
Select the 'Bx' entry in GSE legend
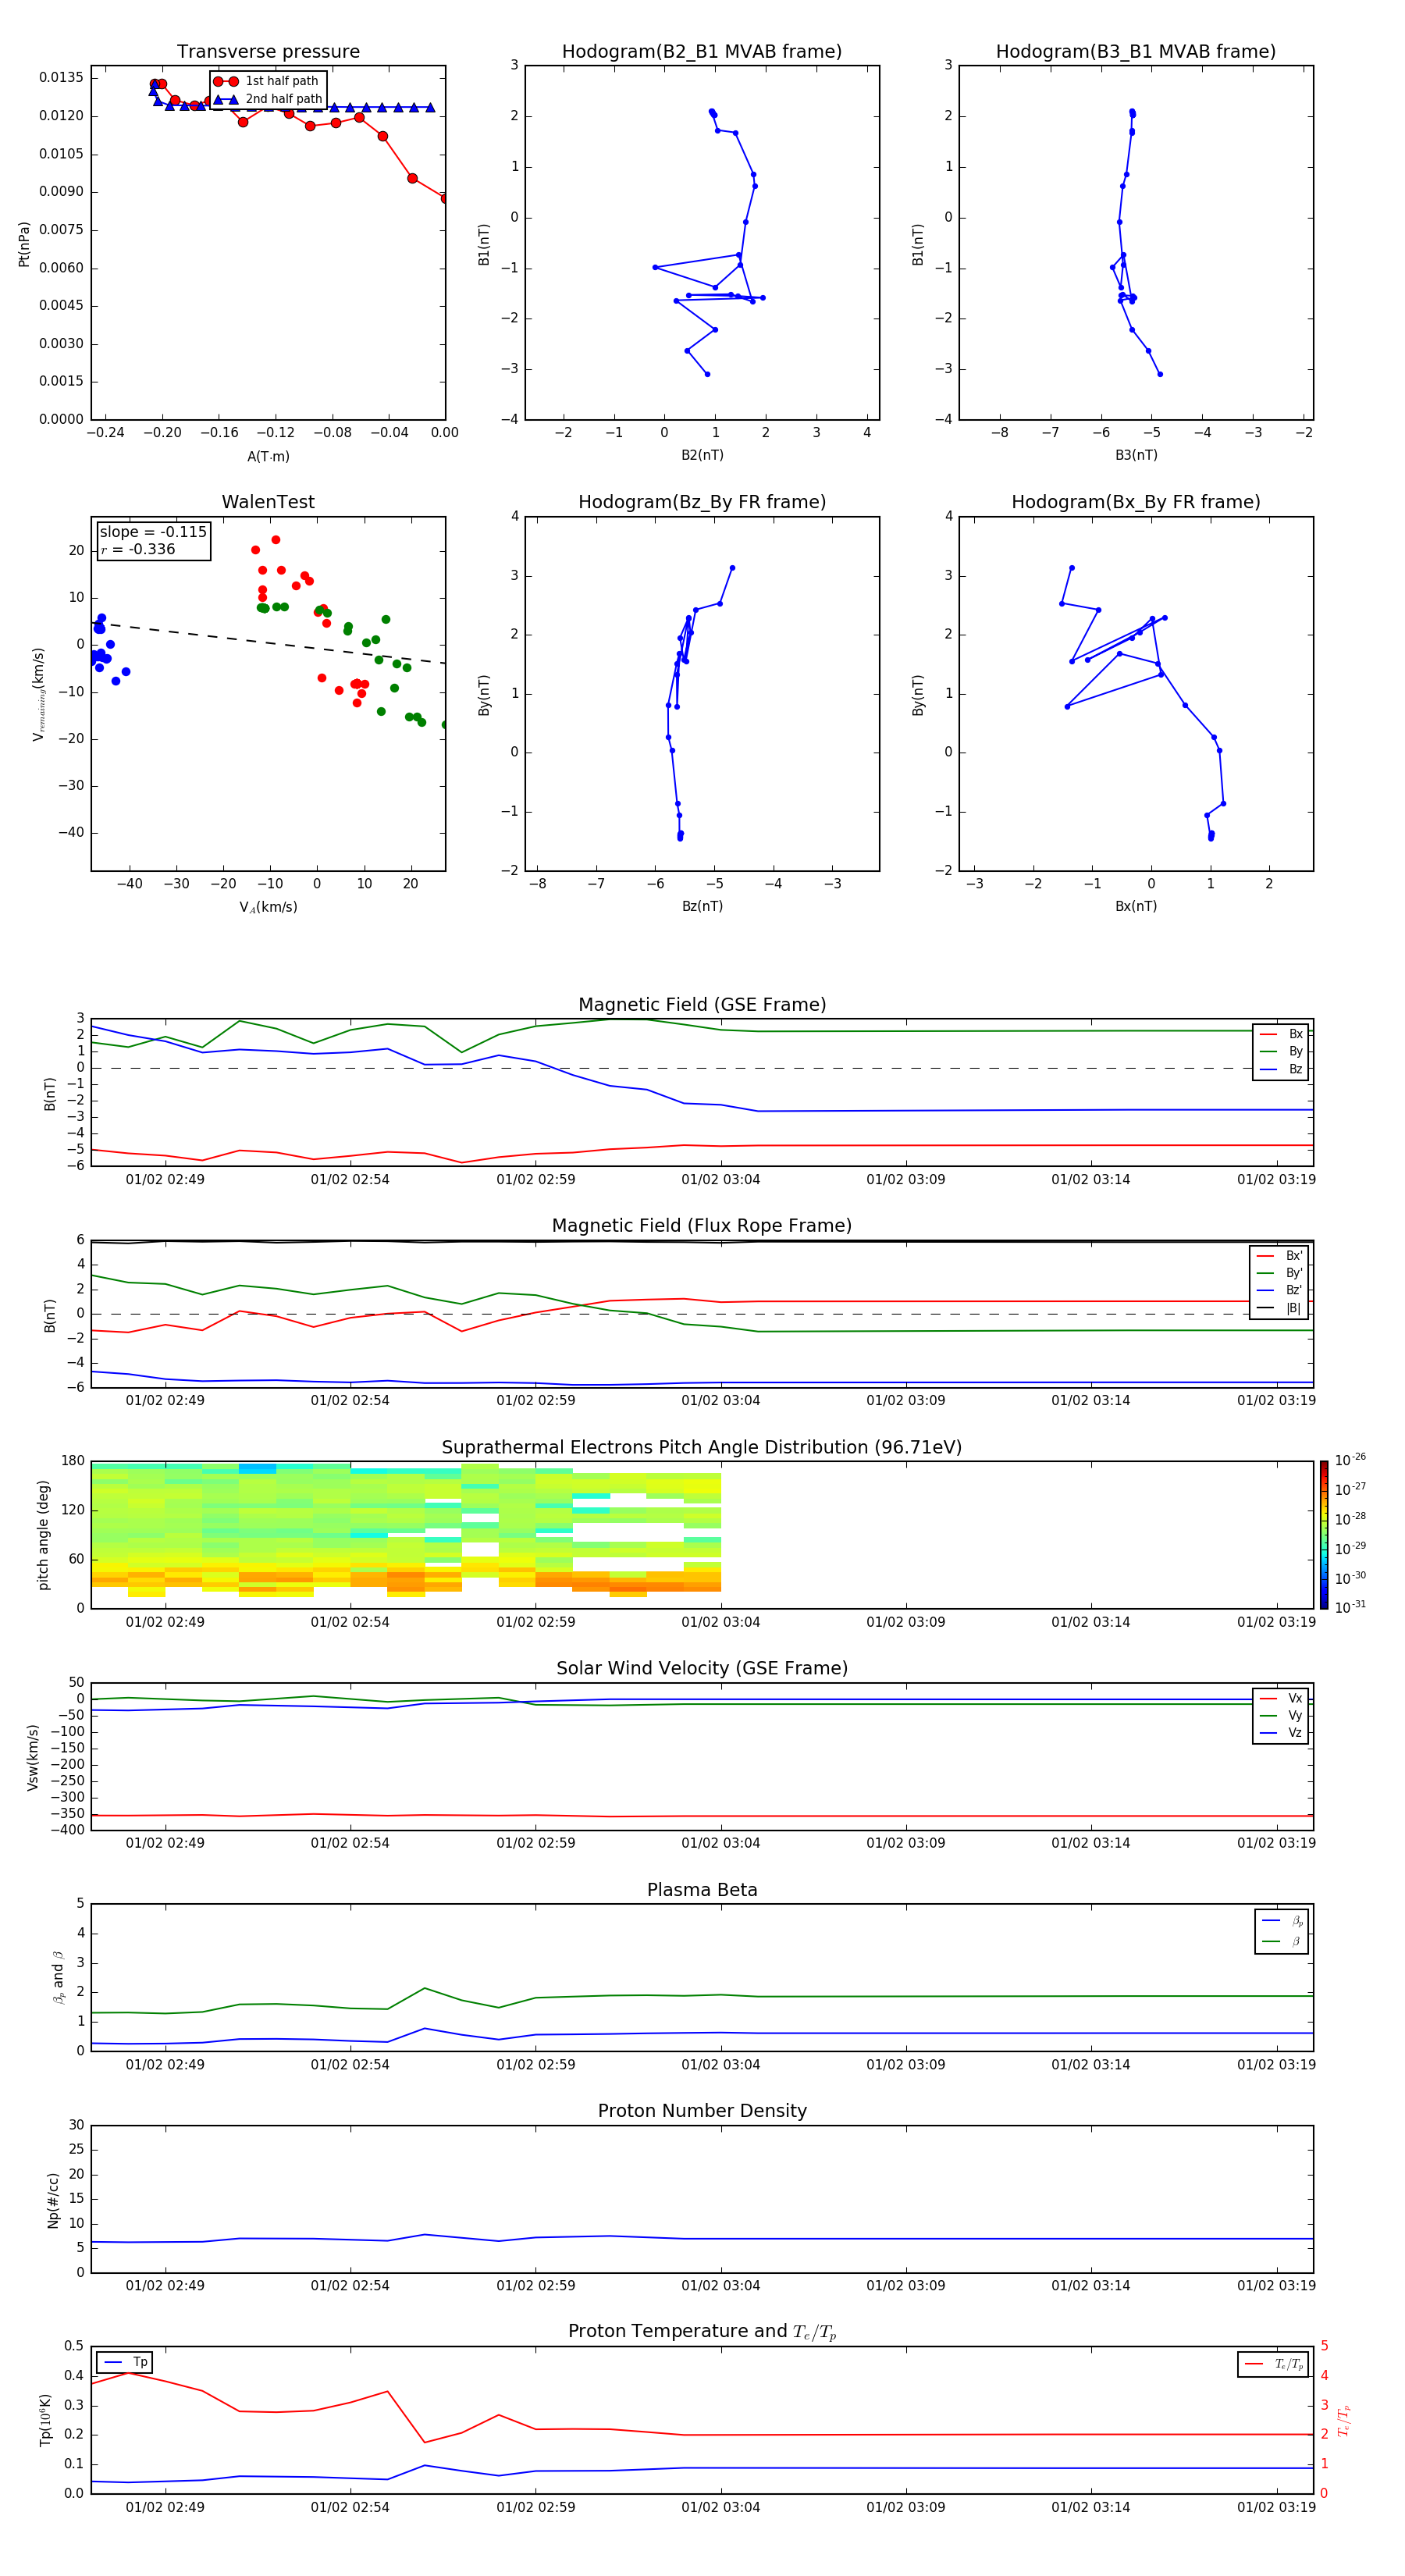click(x=1281, y=1034)
